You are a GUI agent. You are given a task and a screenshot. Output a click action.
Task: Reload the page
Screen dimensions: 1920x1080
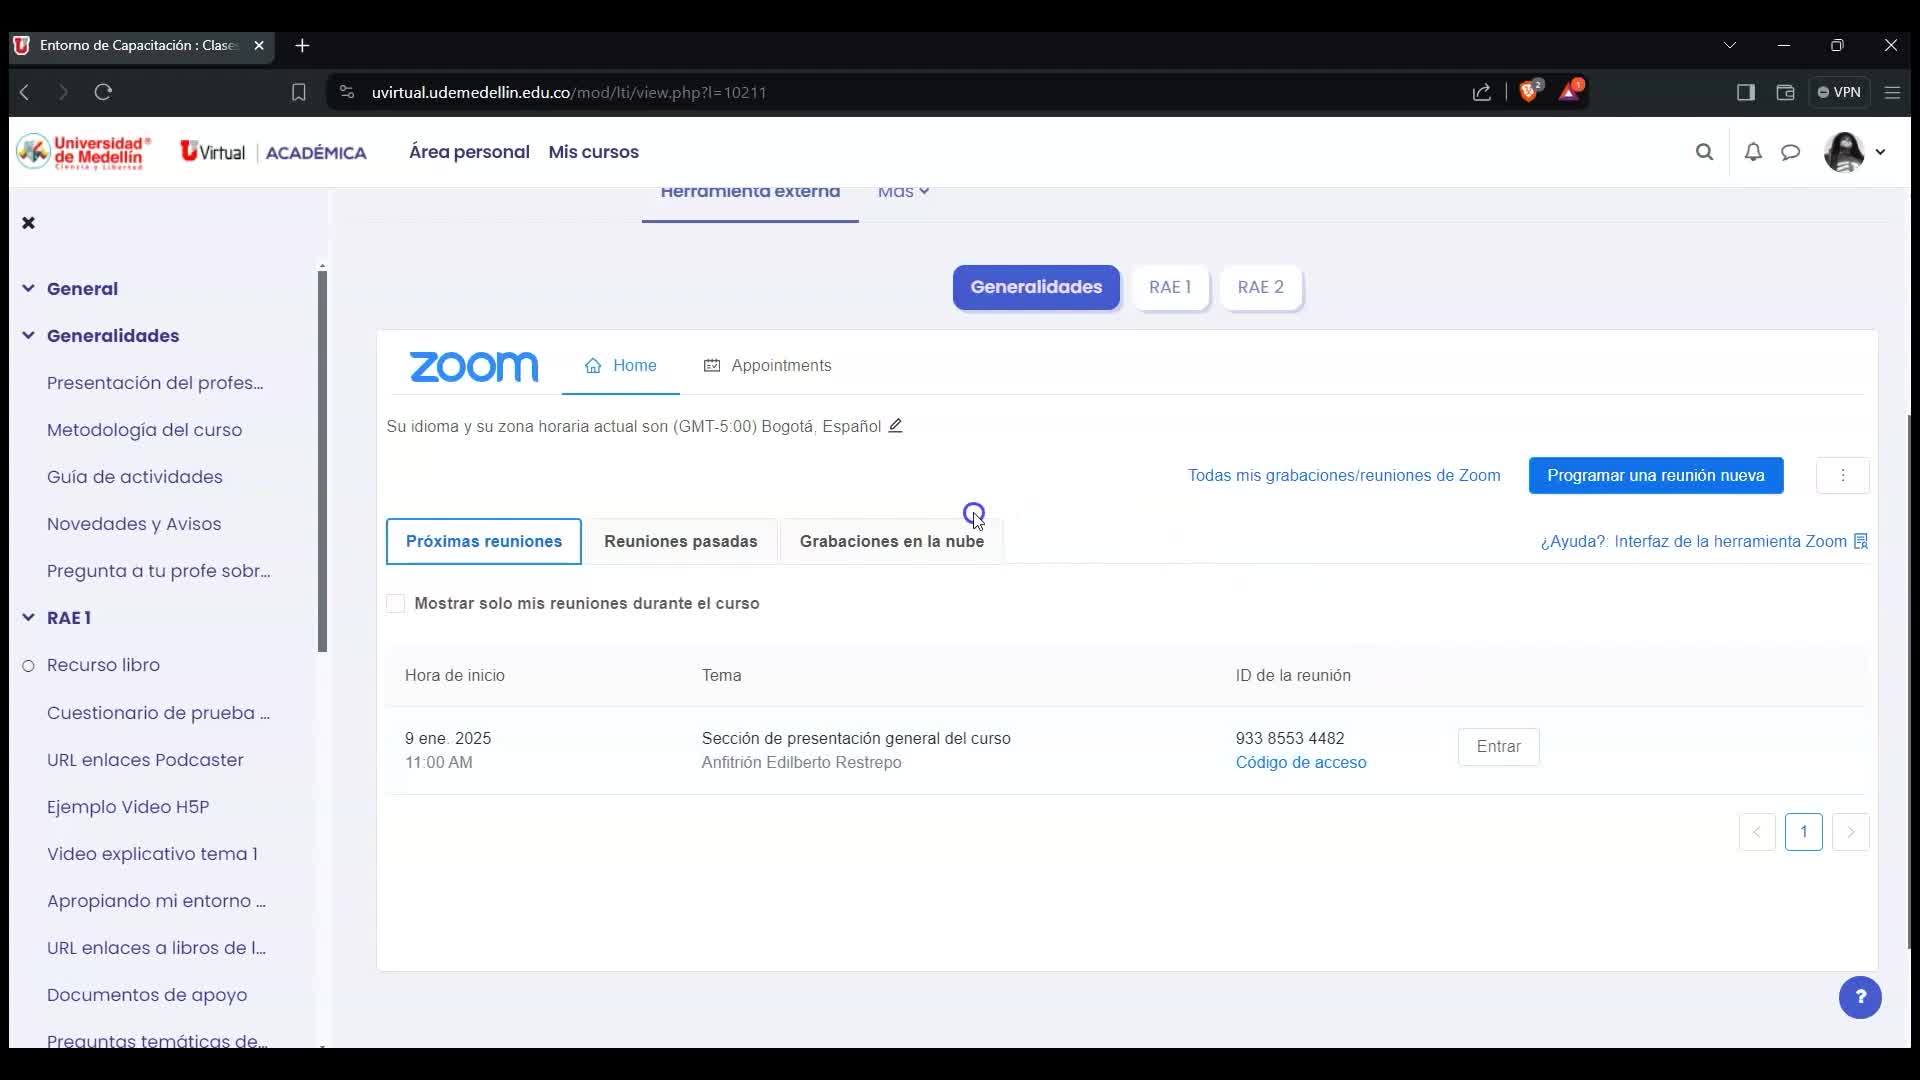point(103,92)
